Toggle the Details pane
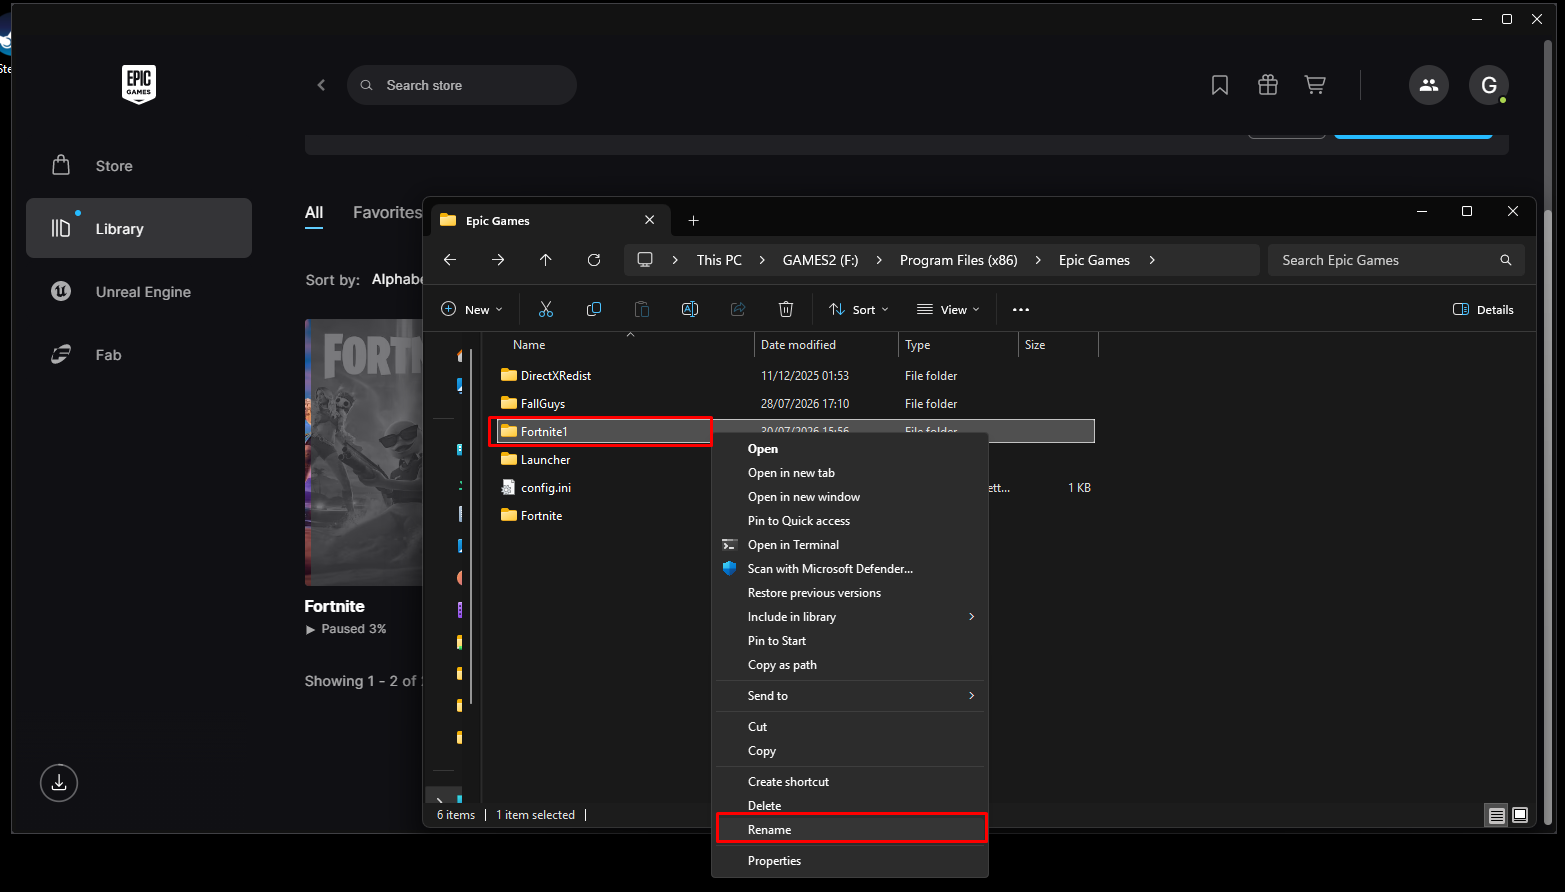1565x892 pixels. coord(1484,310)
